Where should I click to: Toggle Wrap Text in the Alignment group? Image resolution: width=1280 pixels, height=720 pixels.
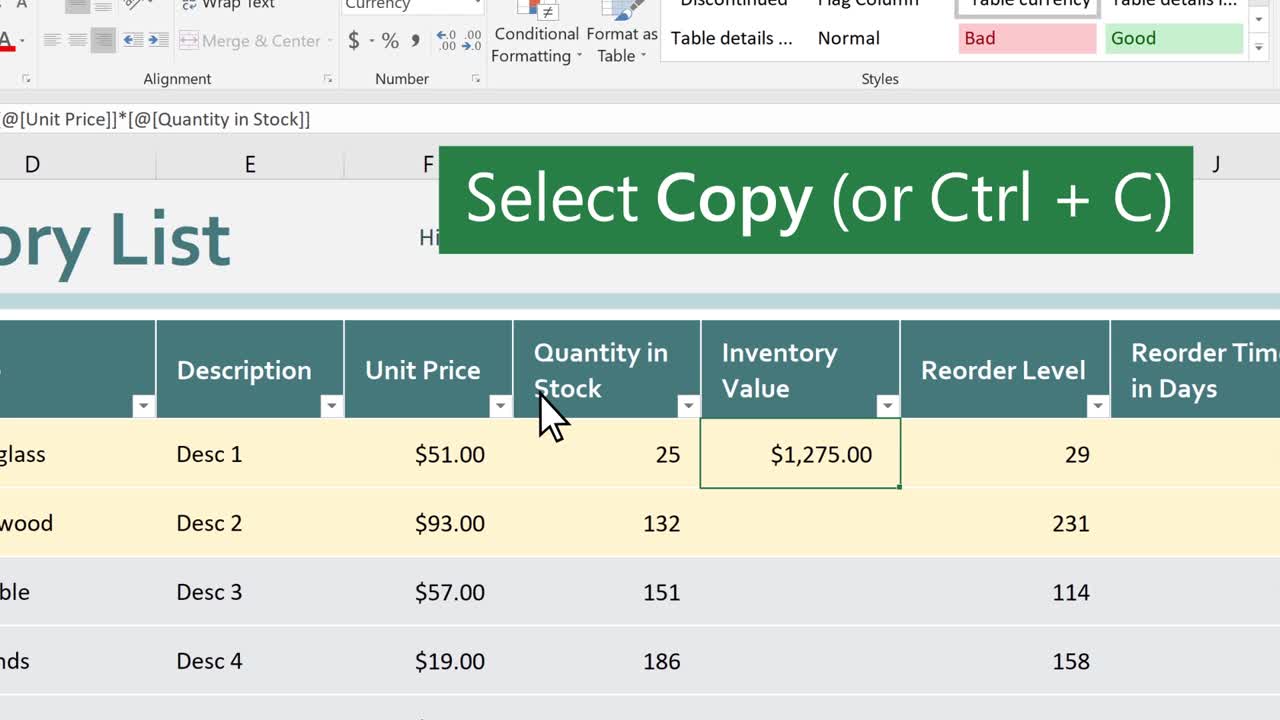(228, 5)
